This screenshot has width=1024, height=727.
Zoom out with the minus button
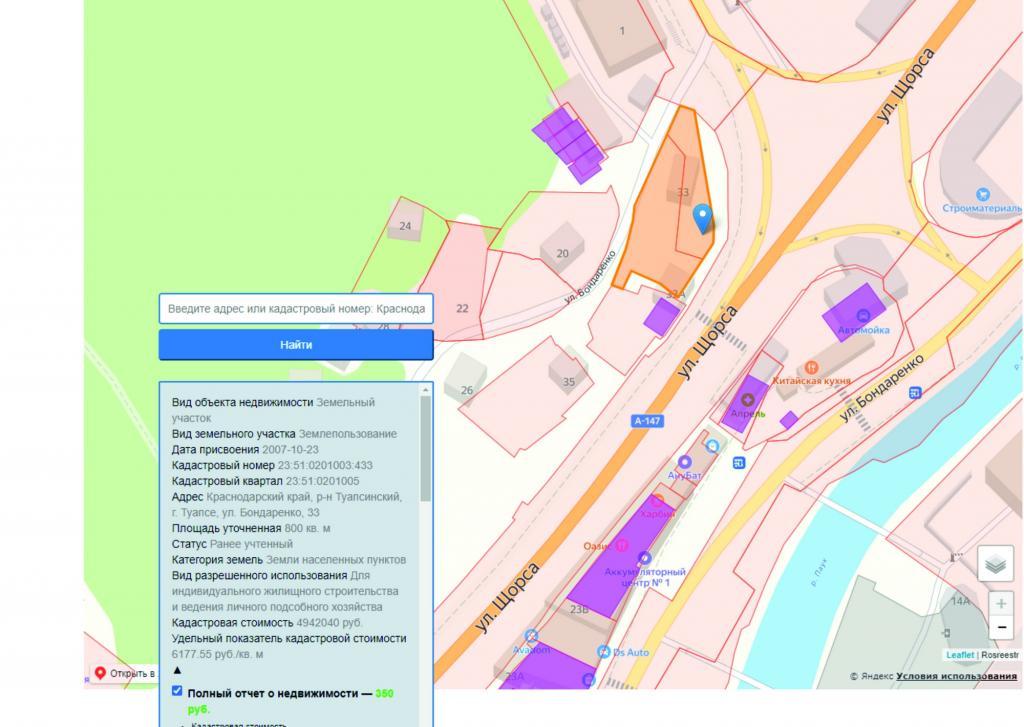tap(1001, 628)
